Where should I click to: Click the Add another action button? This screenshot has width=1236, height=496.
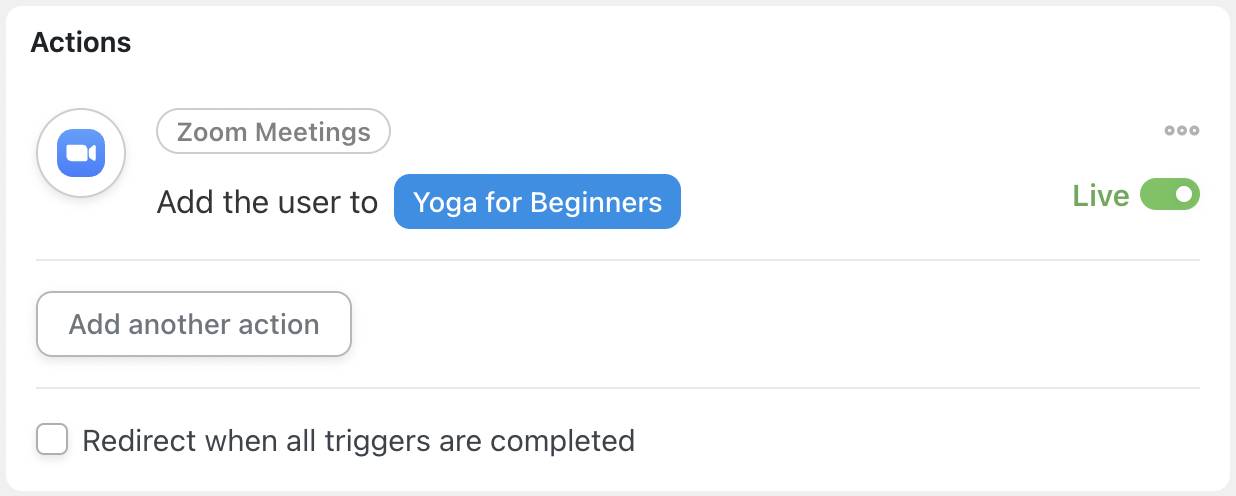point(194,324)
